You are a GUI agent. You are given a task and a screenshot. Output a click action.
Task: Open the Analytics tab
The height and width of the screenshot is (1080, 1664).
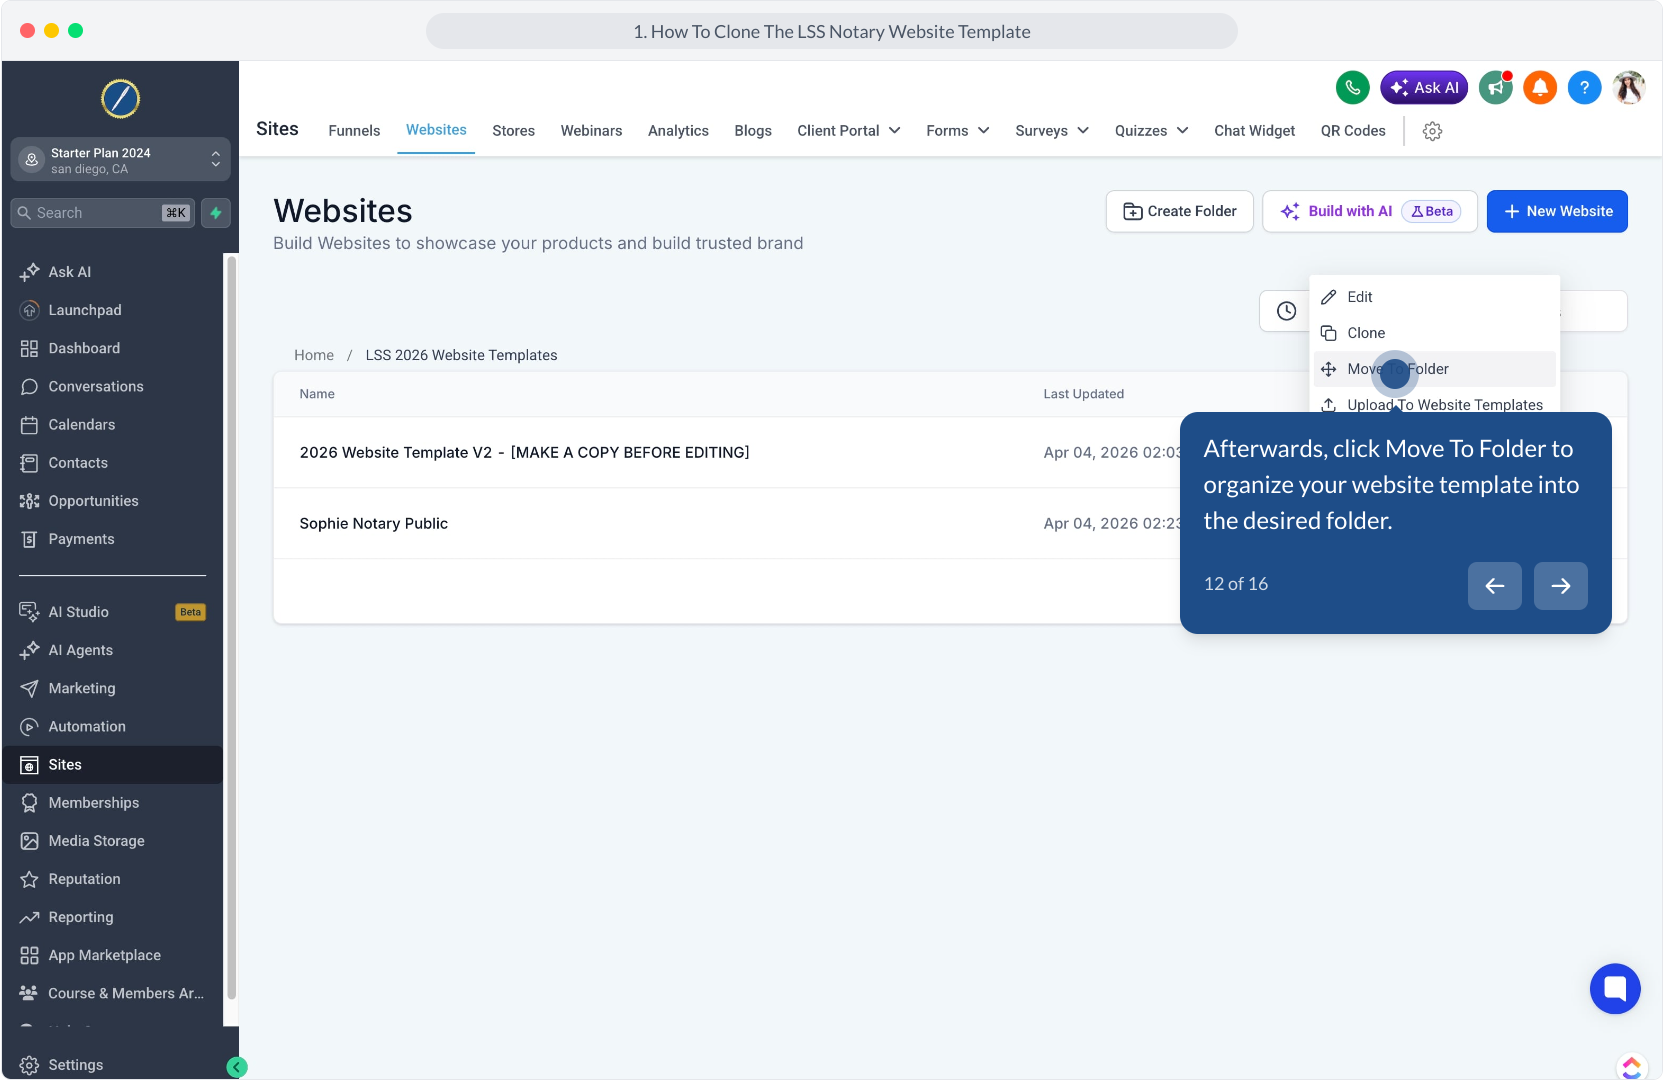point(678,131)
